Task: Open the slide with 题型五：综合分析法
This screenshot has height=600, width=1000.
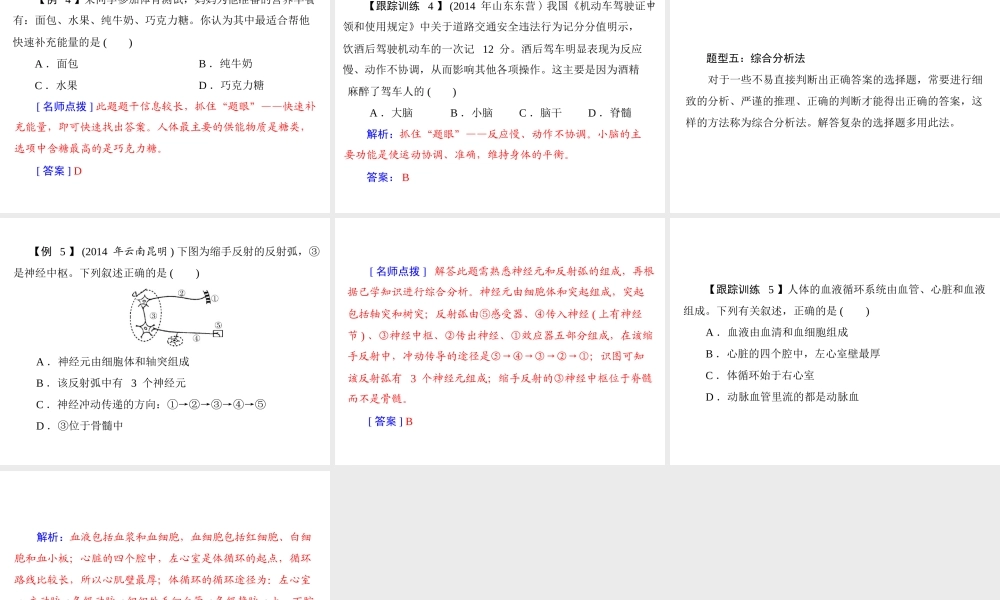Action: tap(835, 106)
